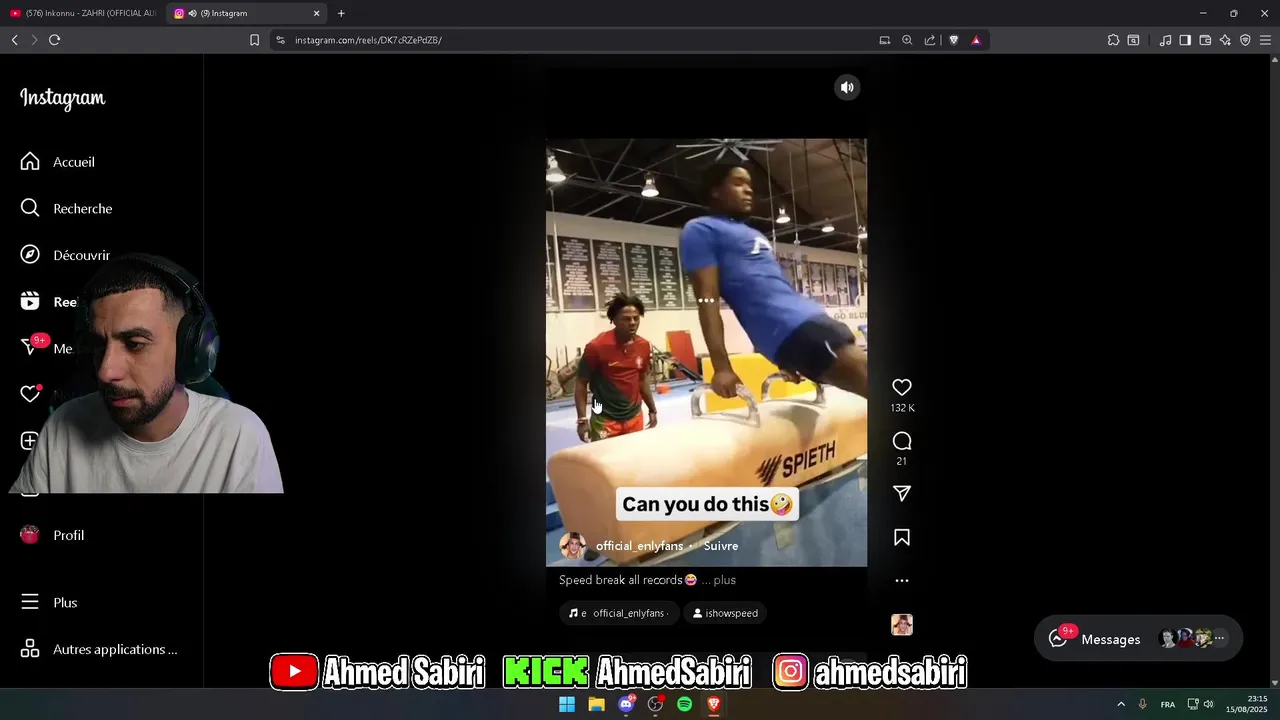
Task: Install the web app from the address bar
Action: click(x=884, y=40)
